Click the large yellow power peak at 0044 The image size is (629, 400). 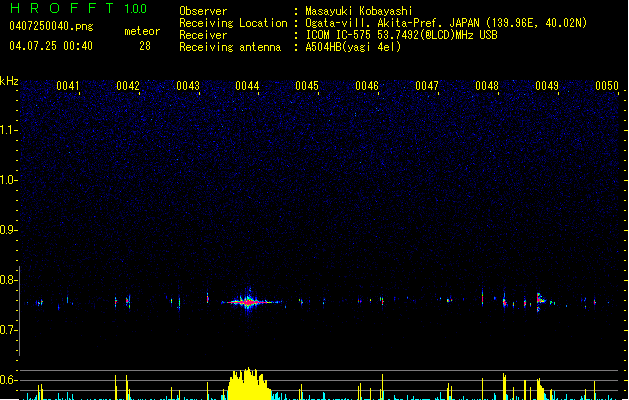click(x=249, y=384)
